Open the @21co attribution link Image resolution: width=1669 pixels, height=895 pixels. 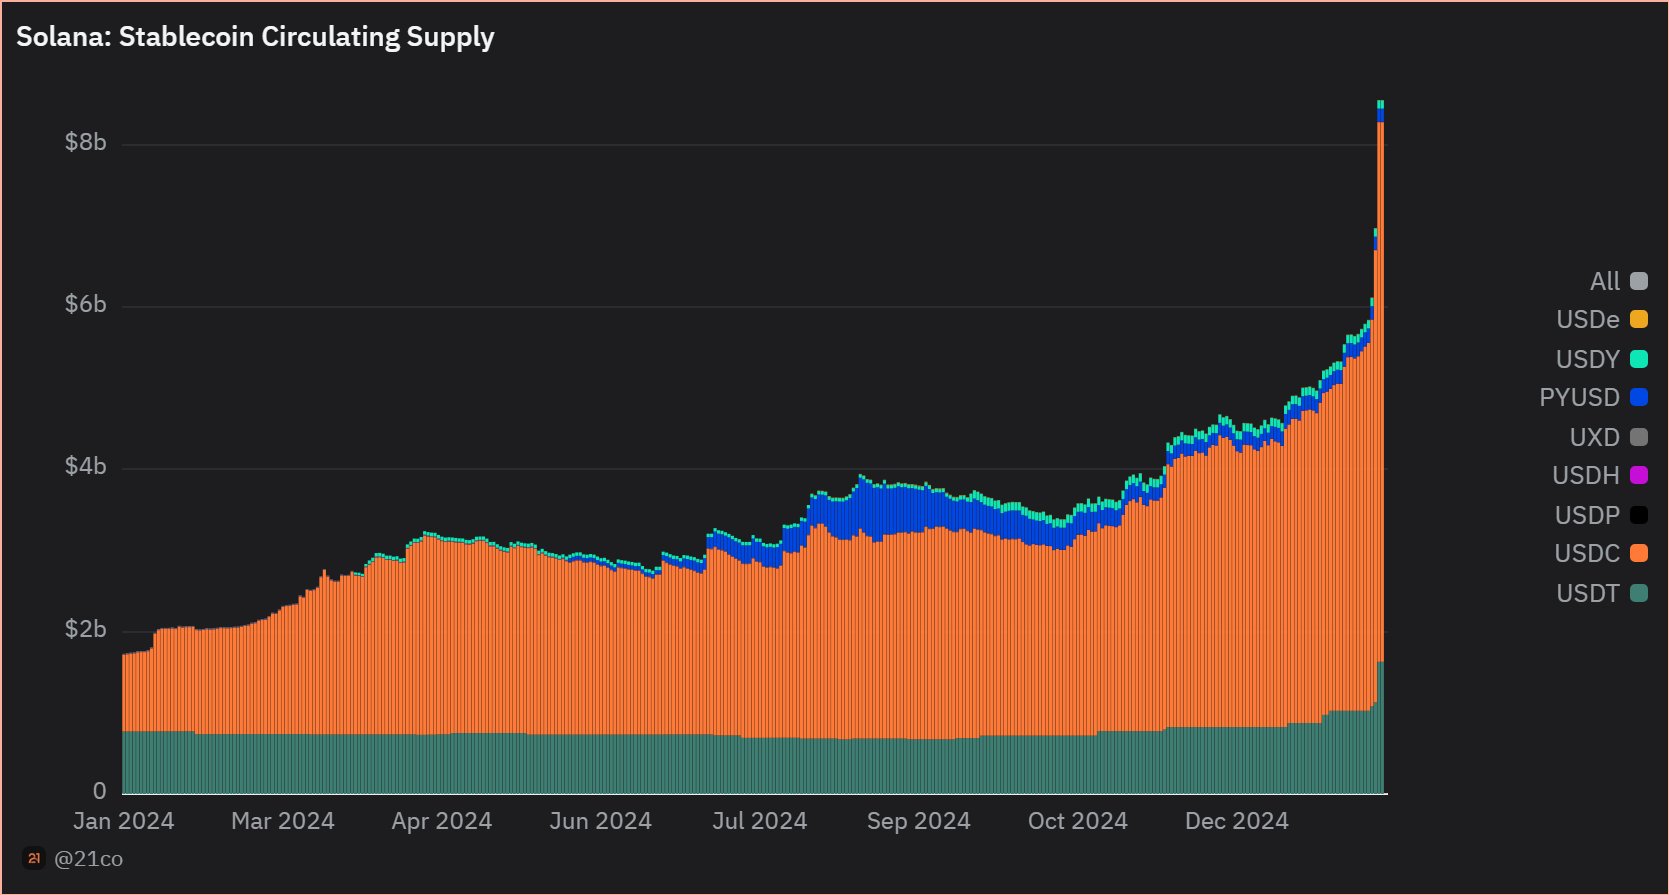click(x=88, y=859)
